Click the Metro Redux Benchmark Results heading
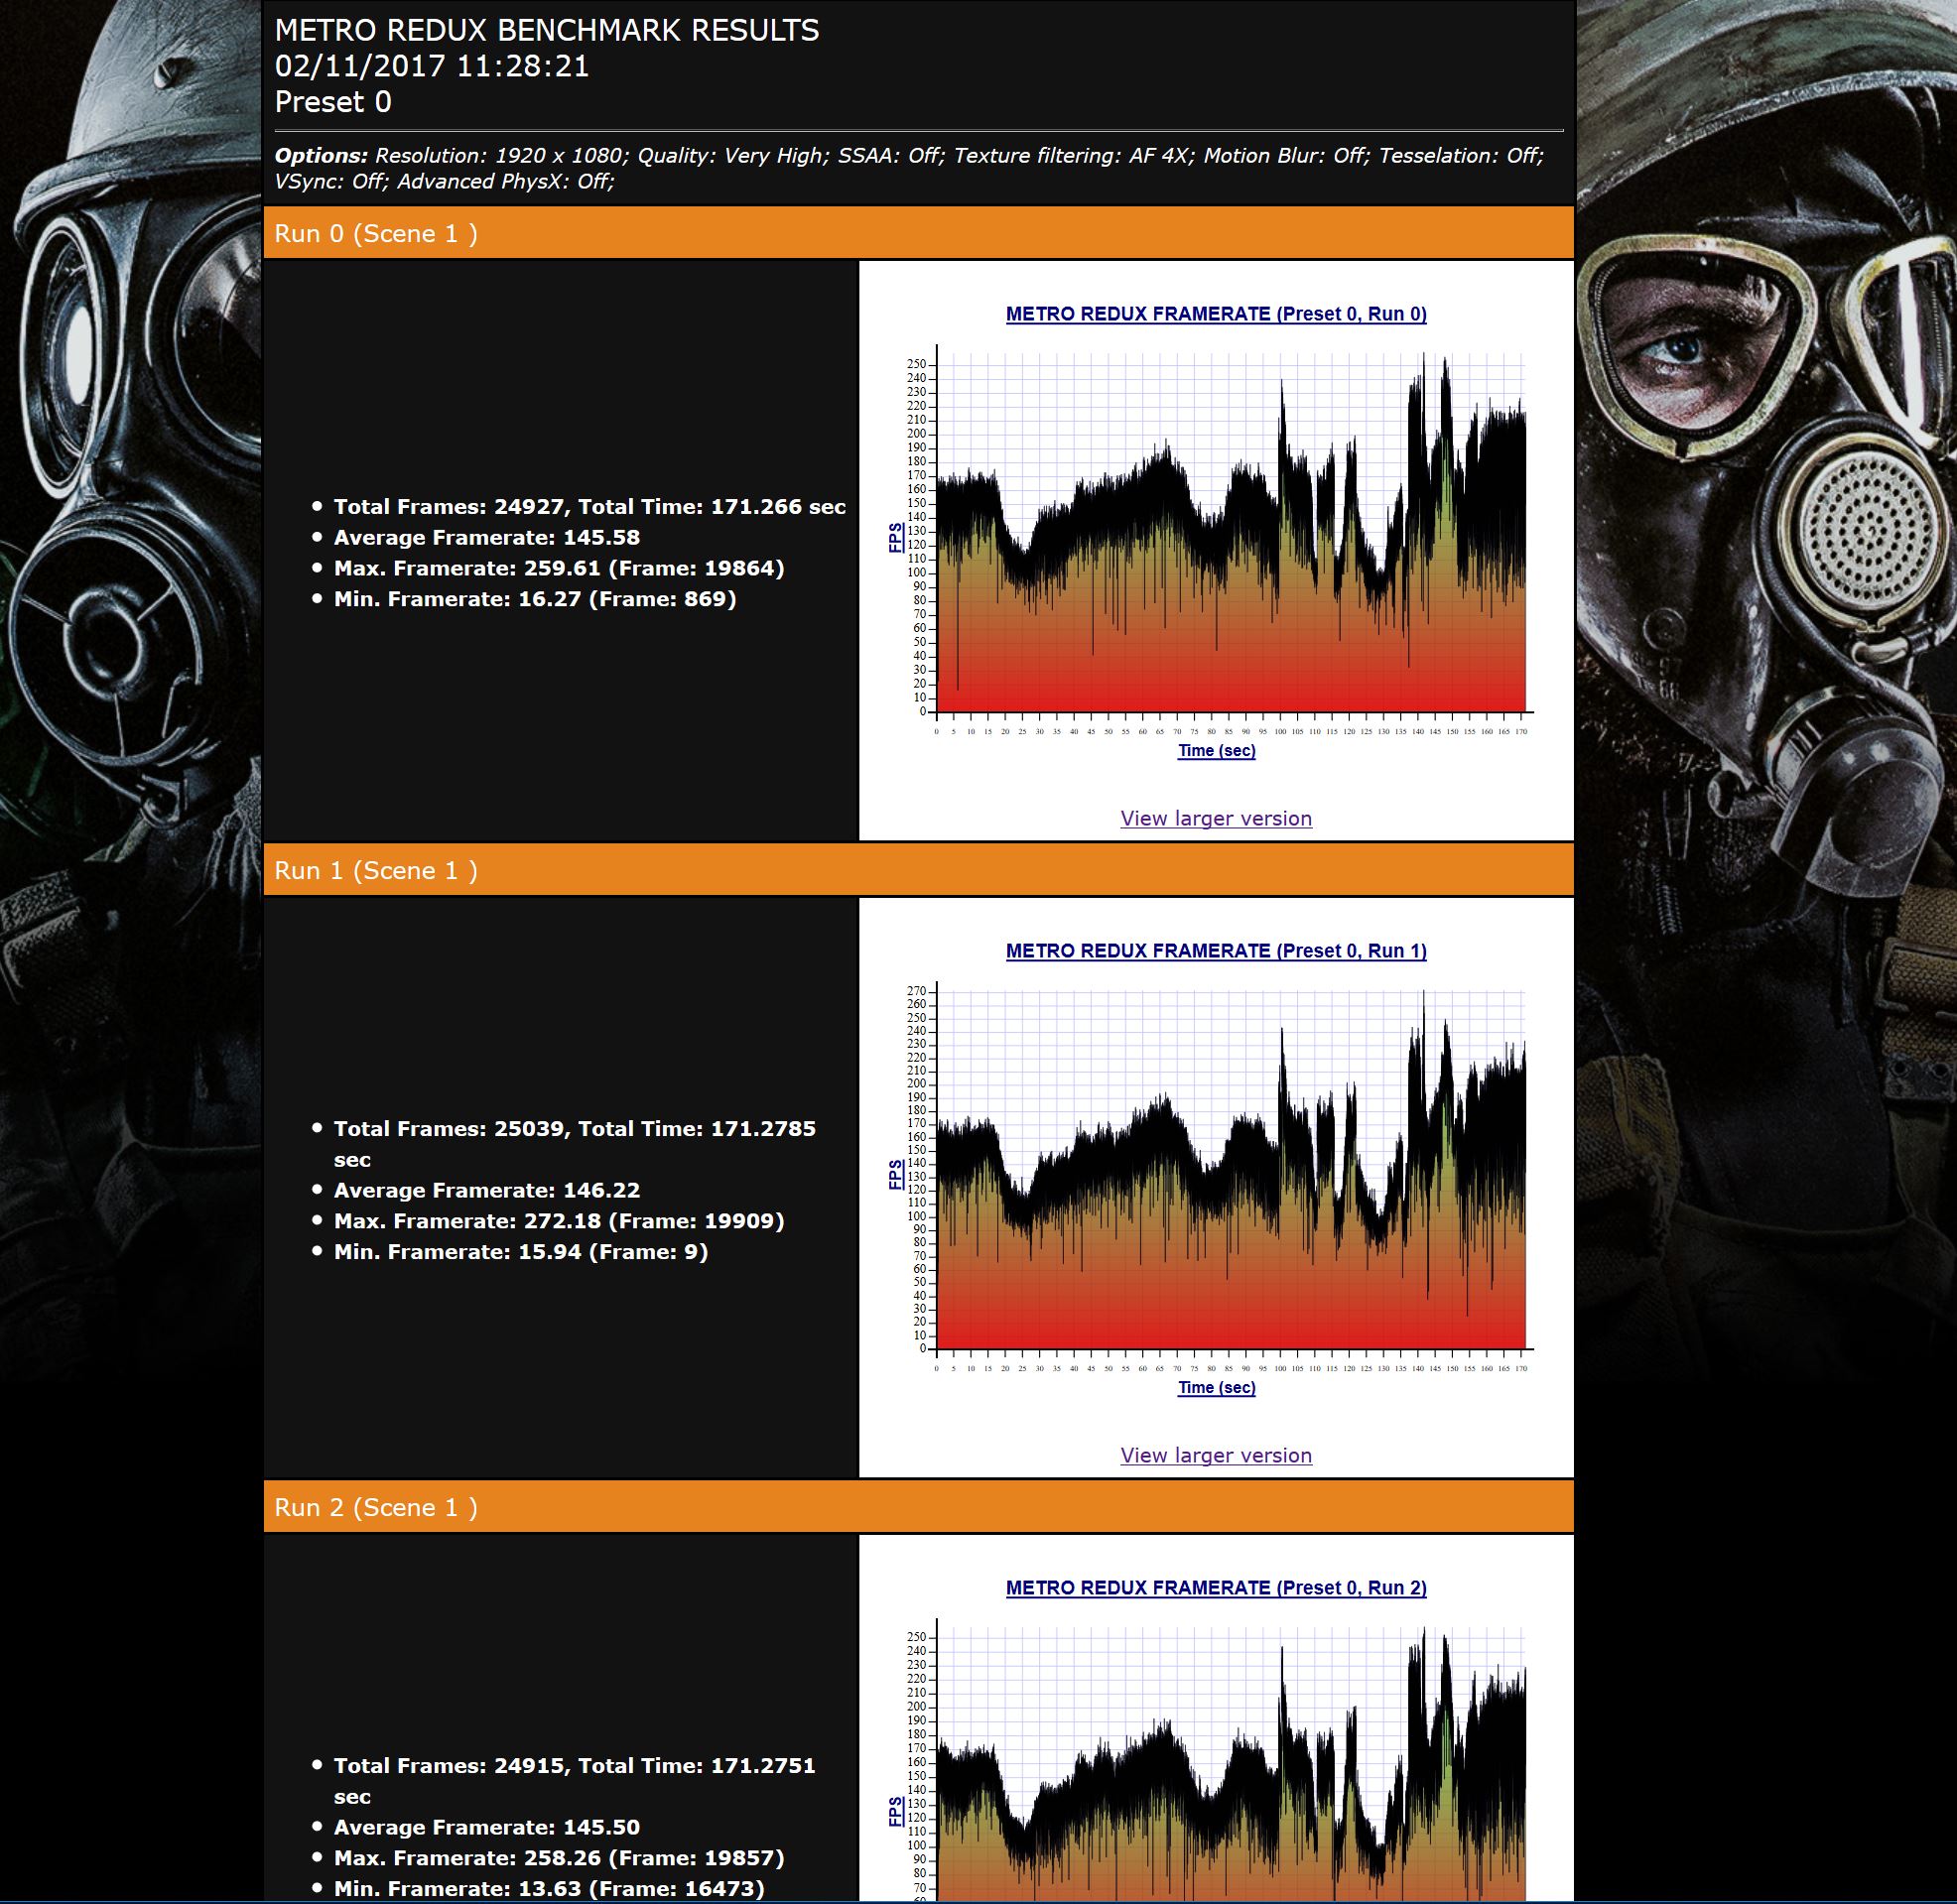The width and height of the screenshot is (1957, 1904). click(x=546, y=30)
